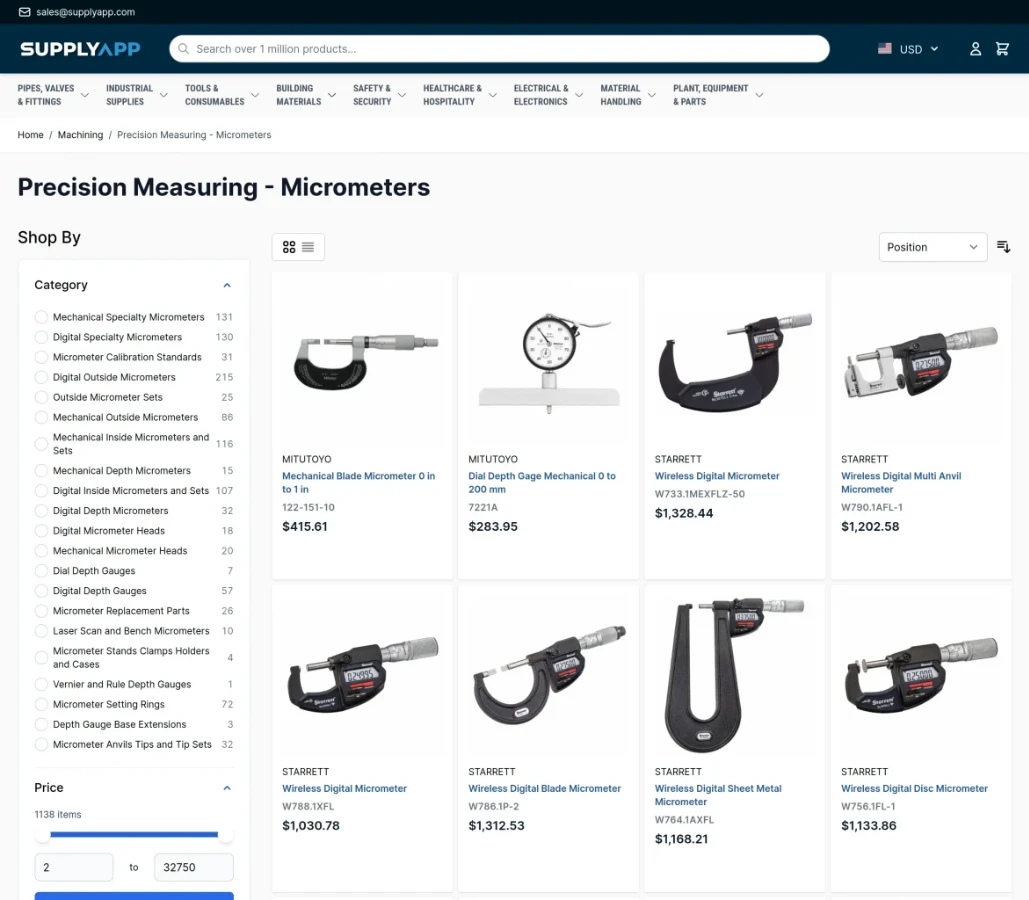Open Tools & Consumables menu label

pyautogui.click(x=215, y=95)
